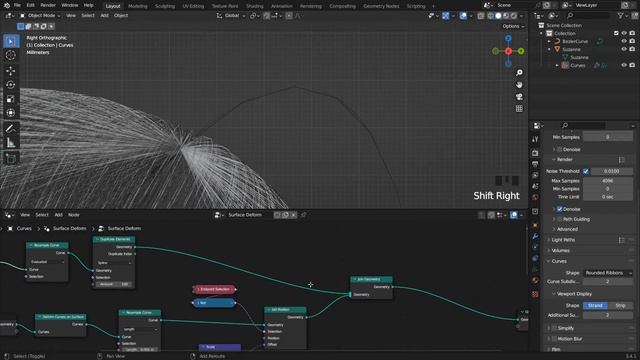Open the Modifiers wrench properties tab
This screenshot has height=360, width=640.
(535, 236)
